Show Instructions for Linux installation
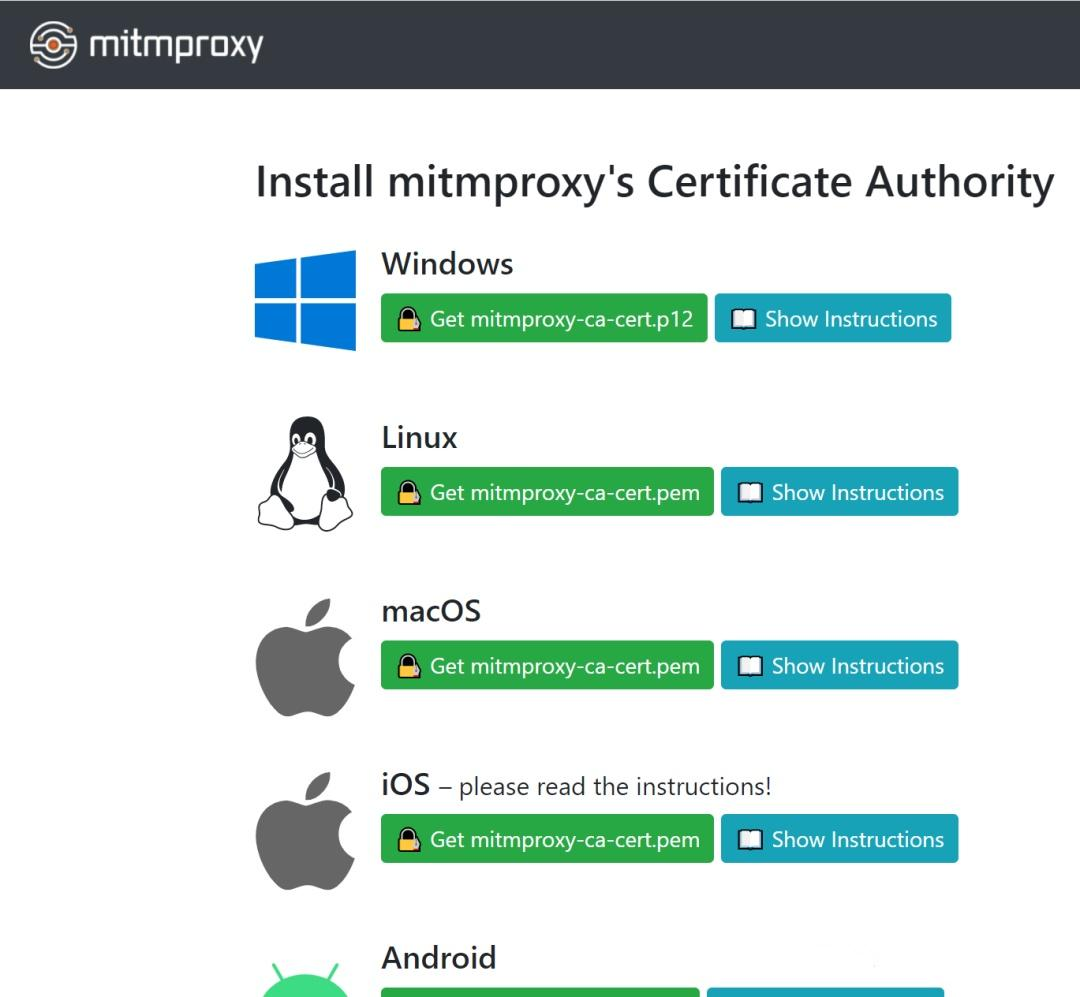Image resolution: width=1080 pixels, height=997 pixels. tap(840, 492)
